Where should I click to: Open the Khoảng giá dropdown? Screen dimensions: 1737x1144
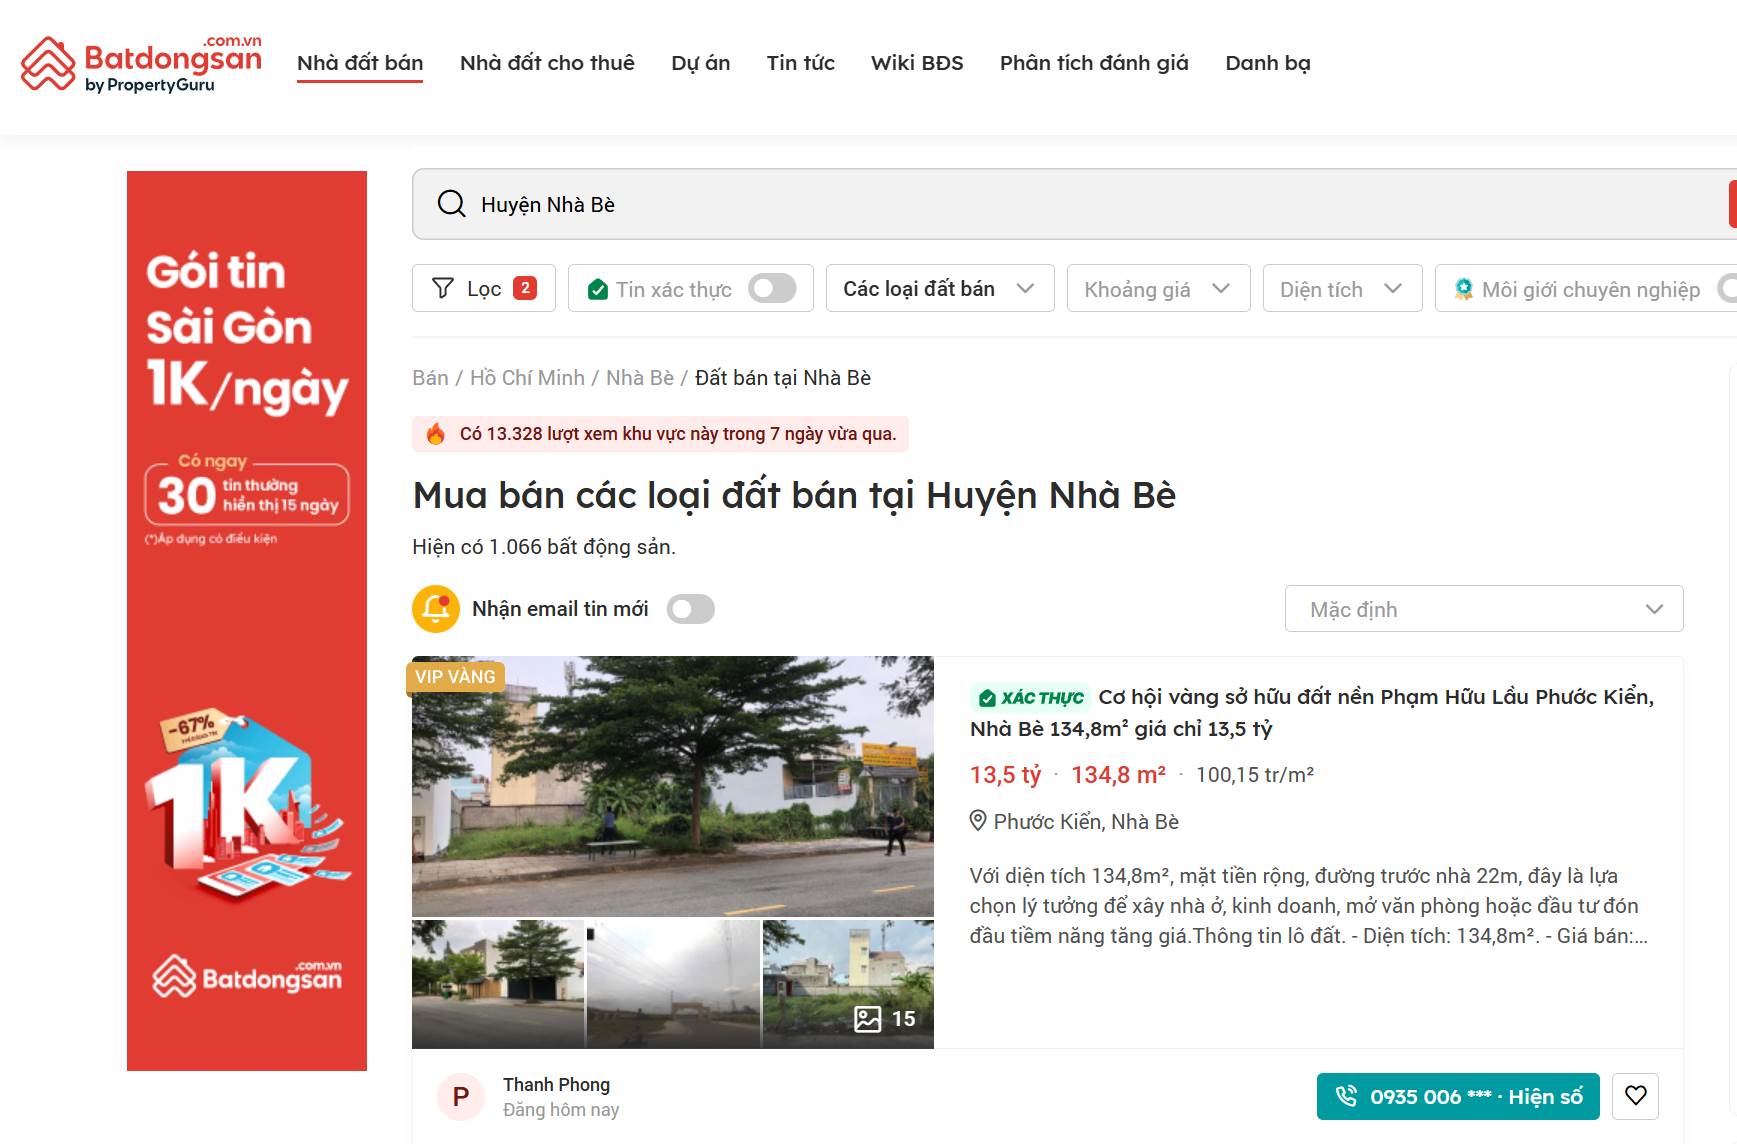(x=1159, y=288)
